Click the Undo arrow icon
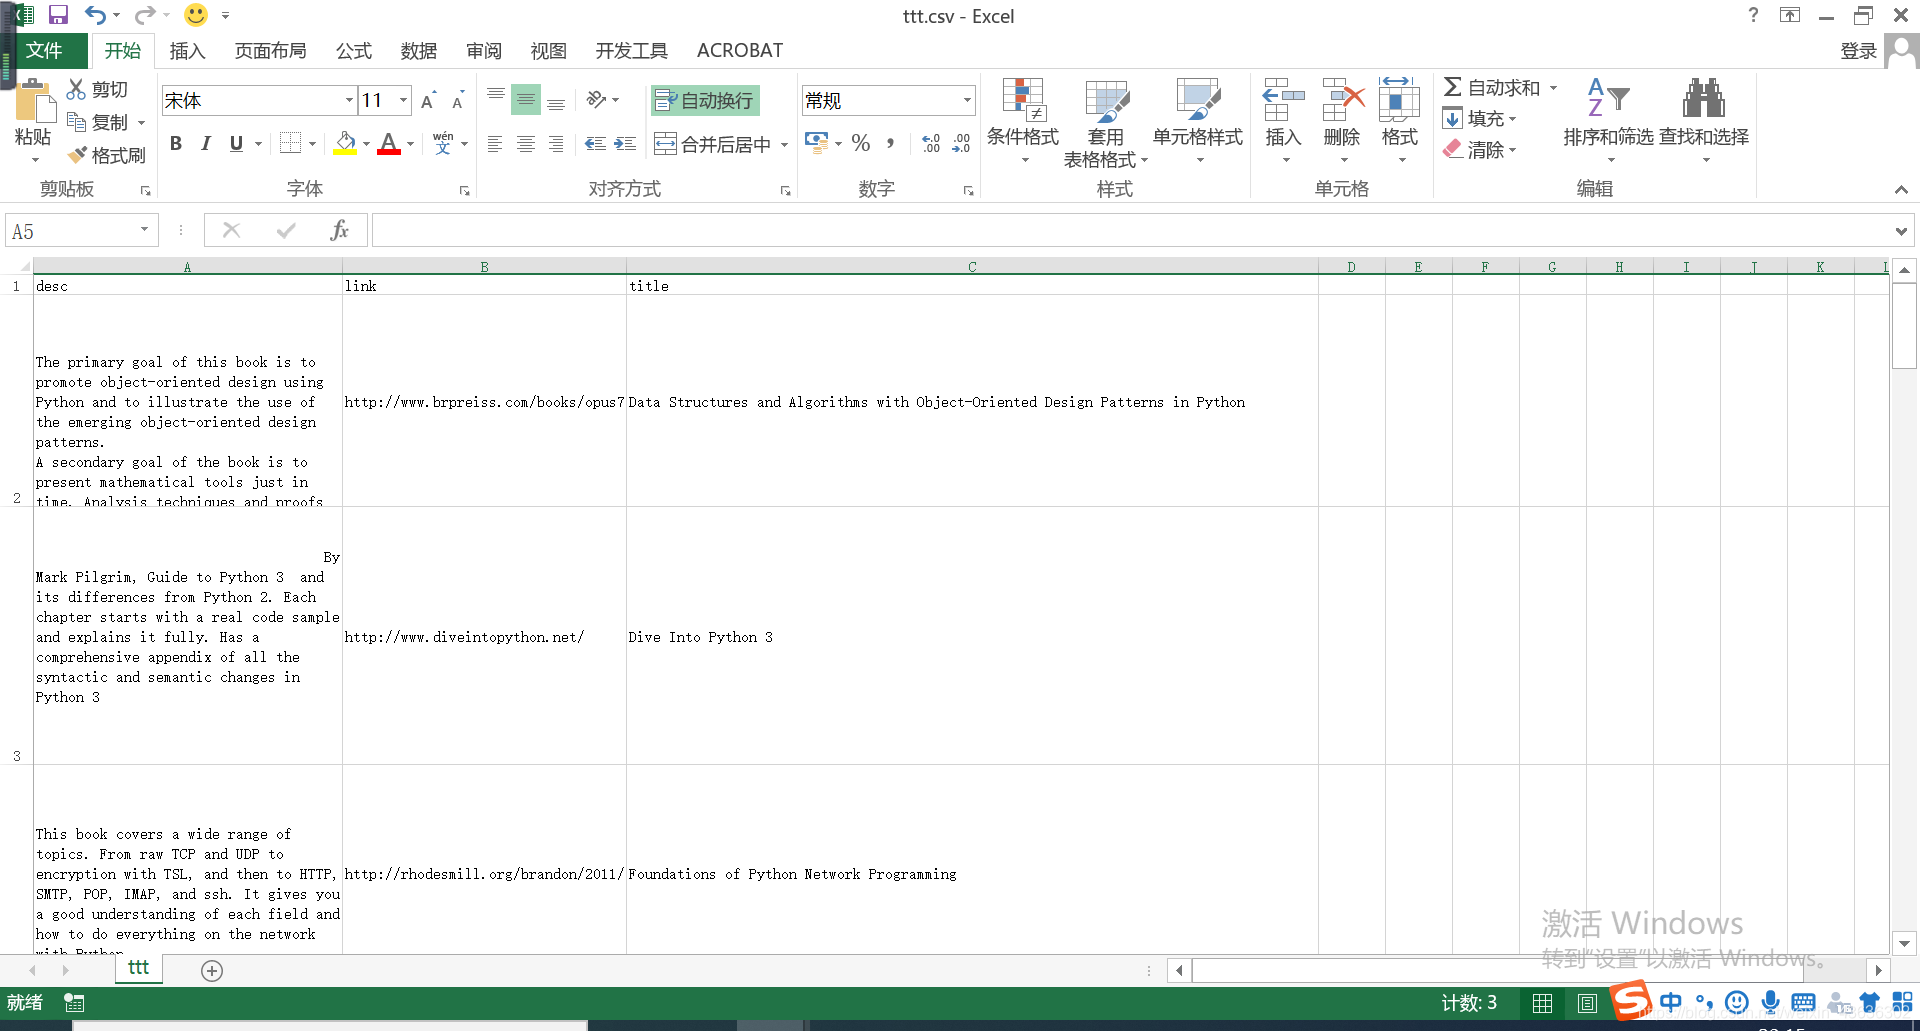This screenshot has height=1031, width=1920. pos(95,15)
